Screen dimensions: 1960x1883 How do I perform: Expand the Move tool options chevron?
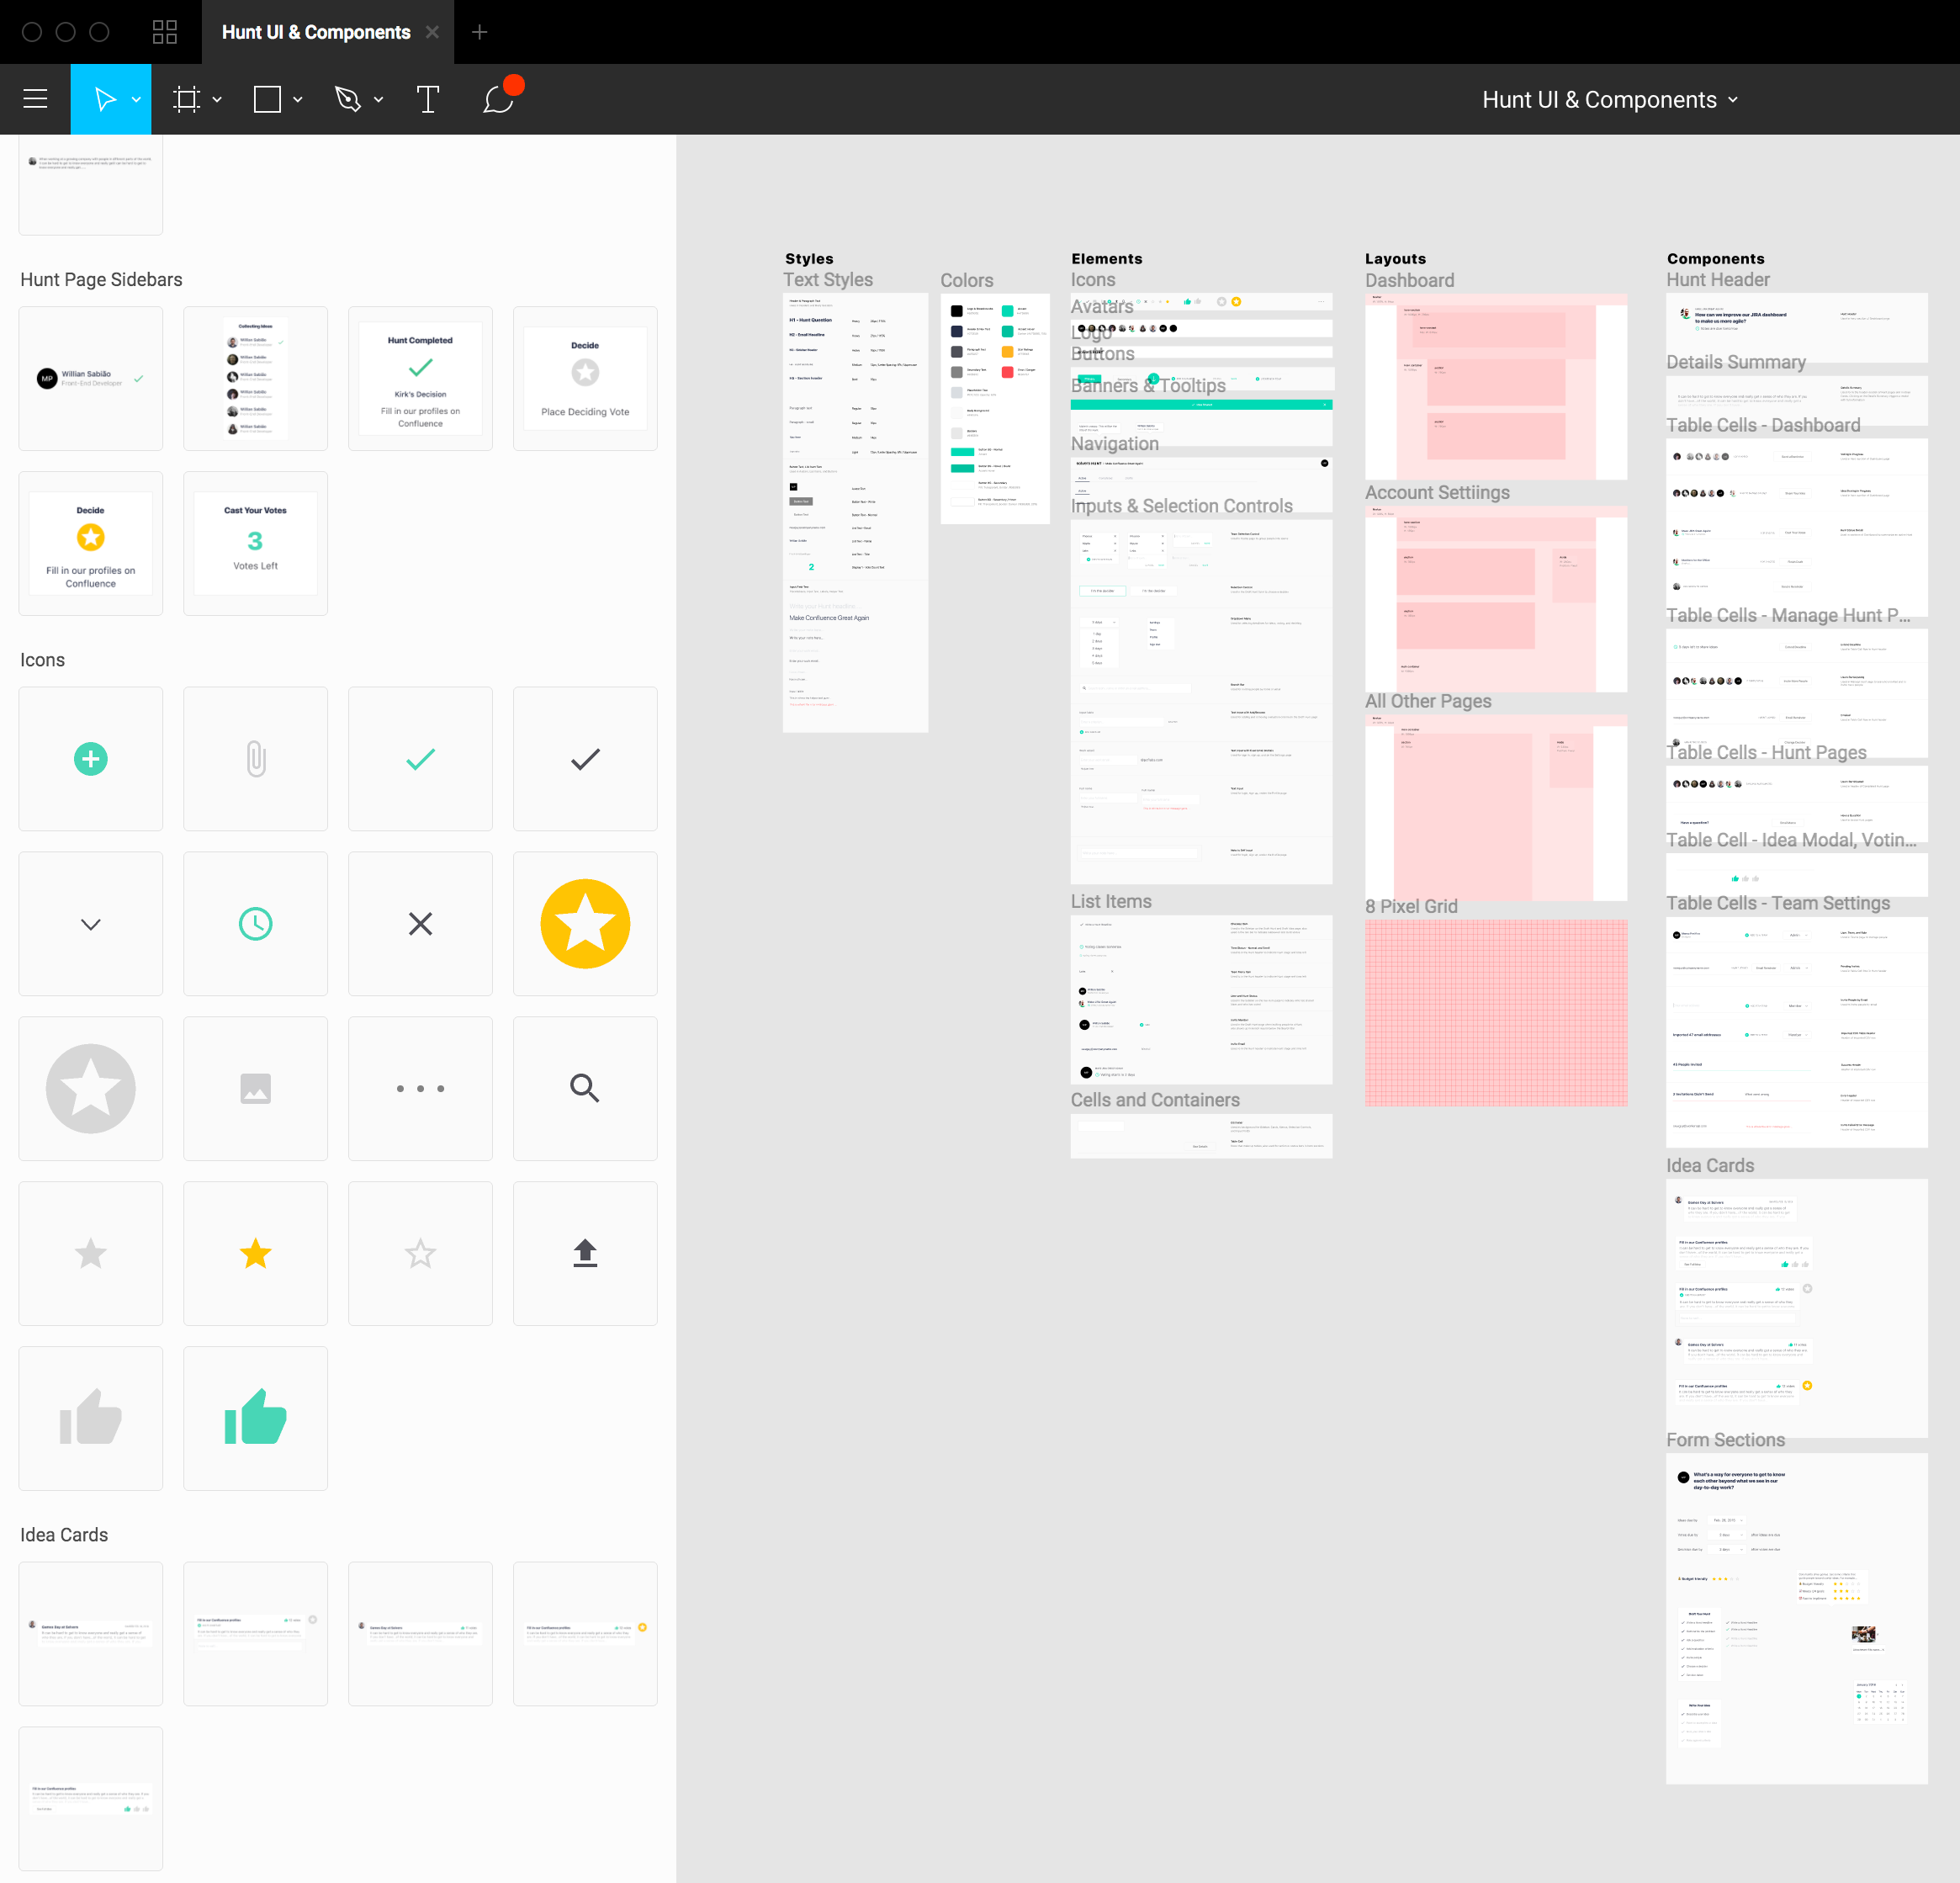click(x=138, y=99)
